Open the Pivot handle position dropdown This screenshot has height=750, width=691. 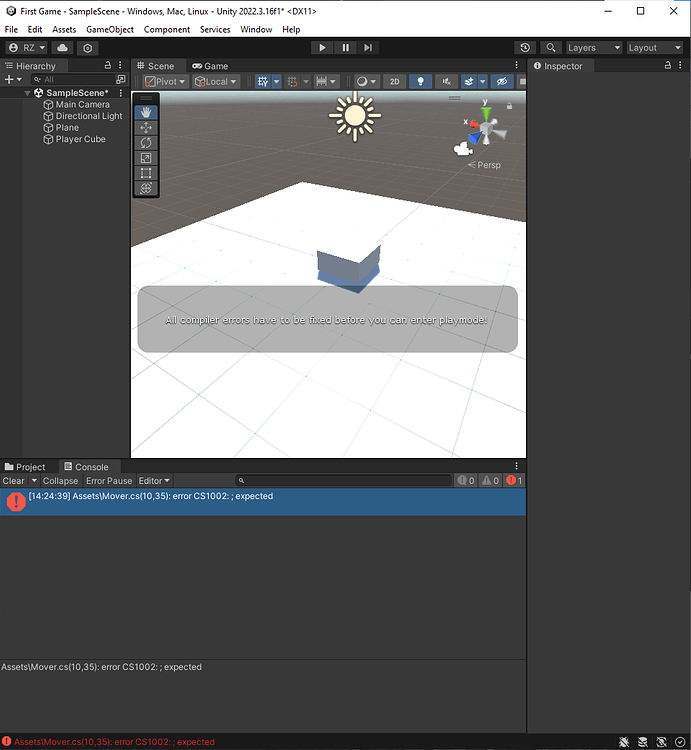click(165, 82)
